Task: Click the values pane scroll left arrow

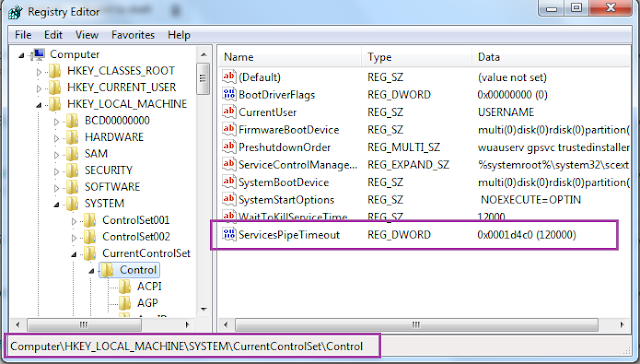Action: [225, 325]
